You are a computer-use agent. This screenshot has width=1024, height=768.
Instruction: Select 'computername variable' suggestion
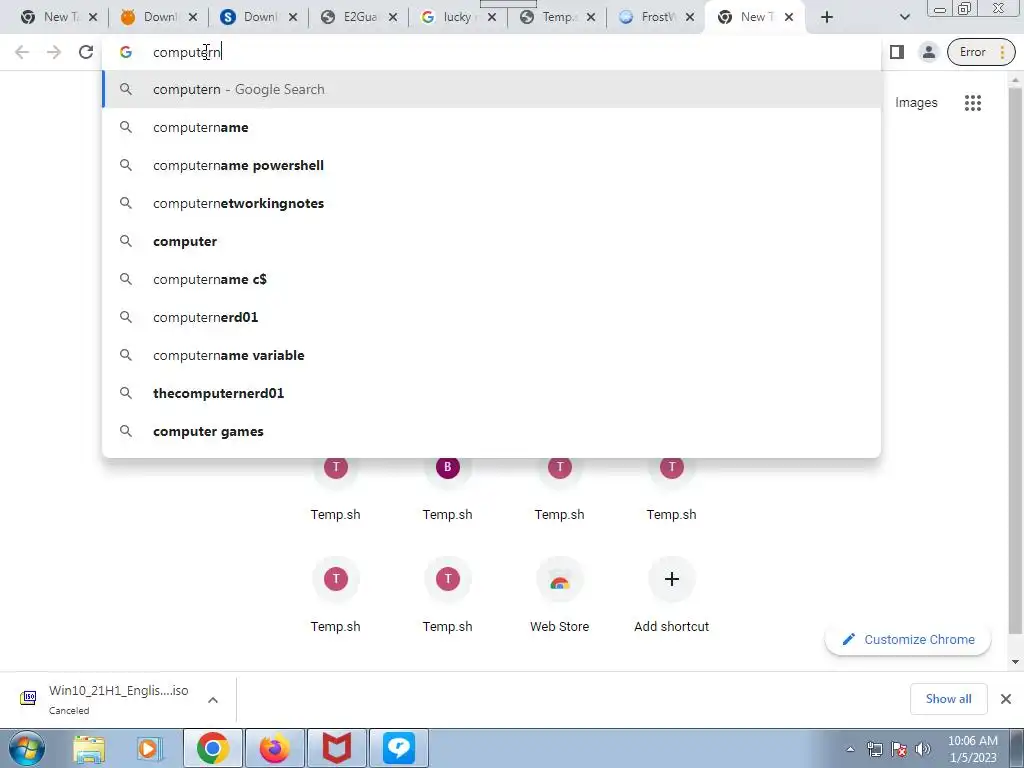pyautogui.click(x=492, y=355)
